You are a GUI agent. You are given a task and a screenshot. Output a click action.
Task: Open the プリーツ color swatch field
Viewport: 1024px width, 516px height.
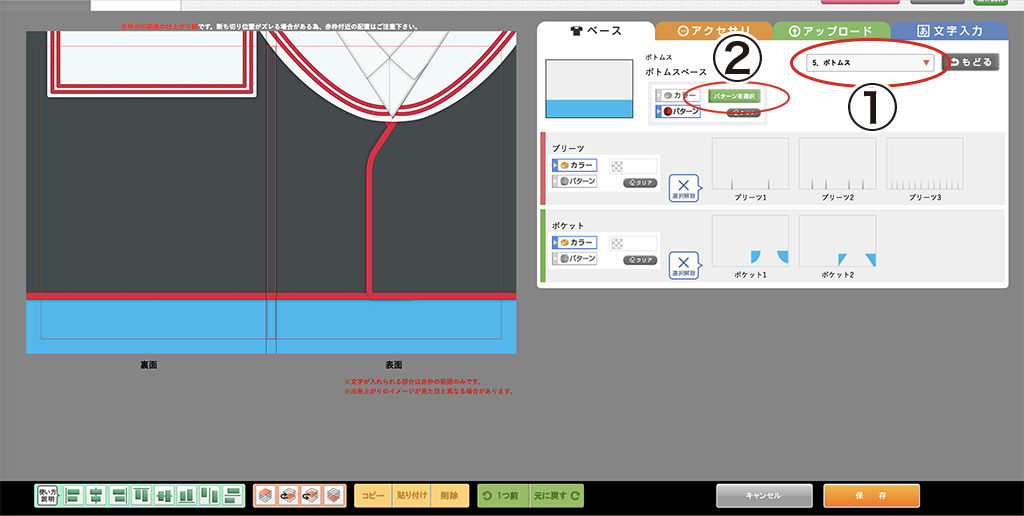(633, 167)
